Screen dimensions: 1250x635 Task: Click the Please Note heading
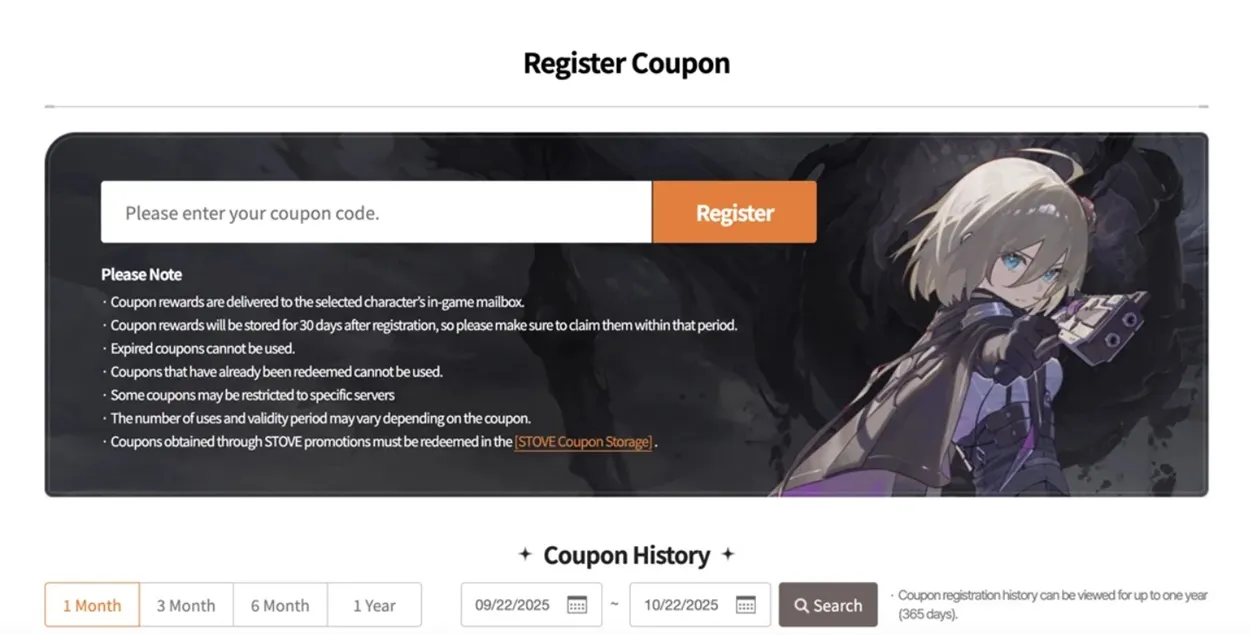142,274
